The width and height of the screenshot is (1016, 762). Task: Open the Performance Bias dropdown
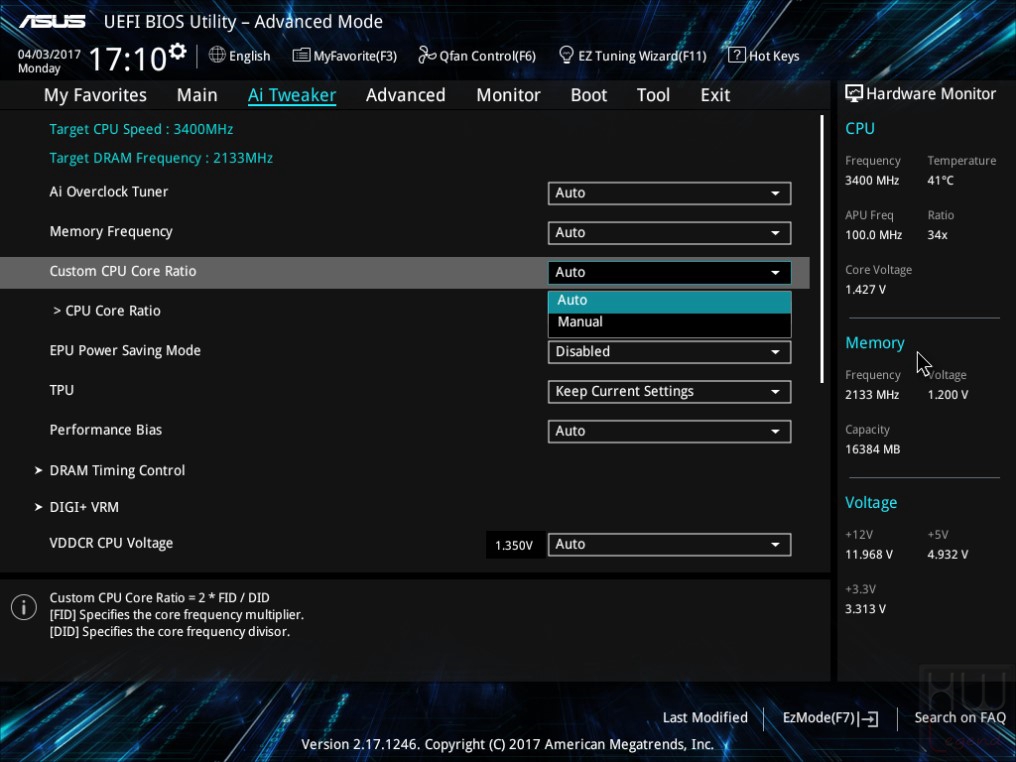pyautogui.click(x=669, y=432)
